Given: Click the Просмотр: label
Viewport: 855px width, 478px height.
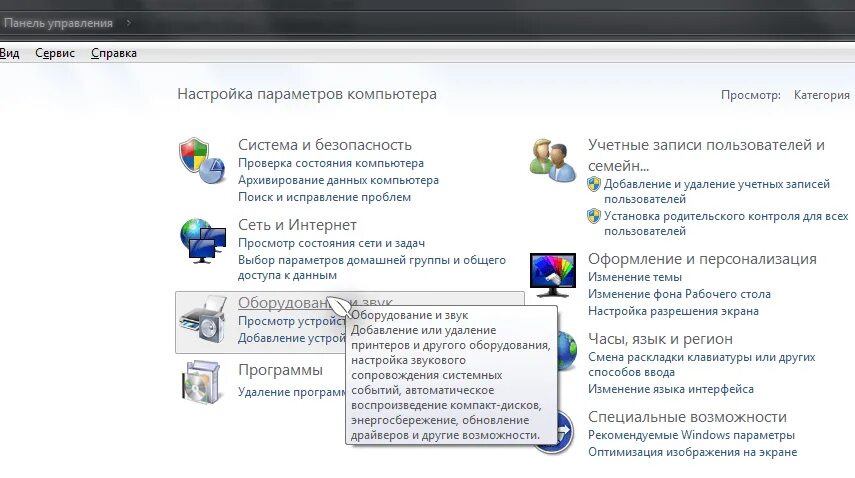Looking at the screenshot, I should coord(750,95).
